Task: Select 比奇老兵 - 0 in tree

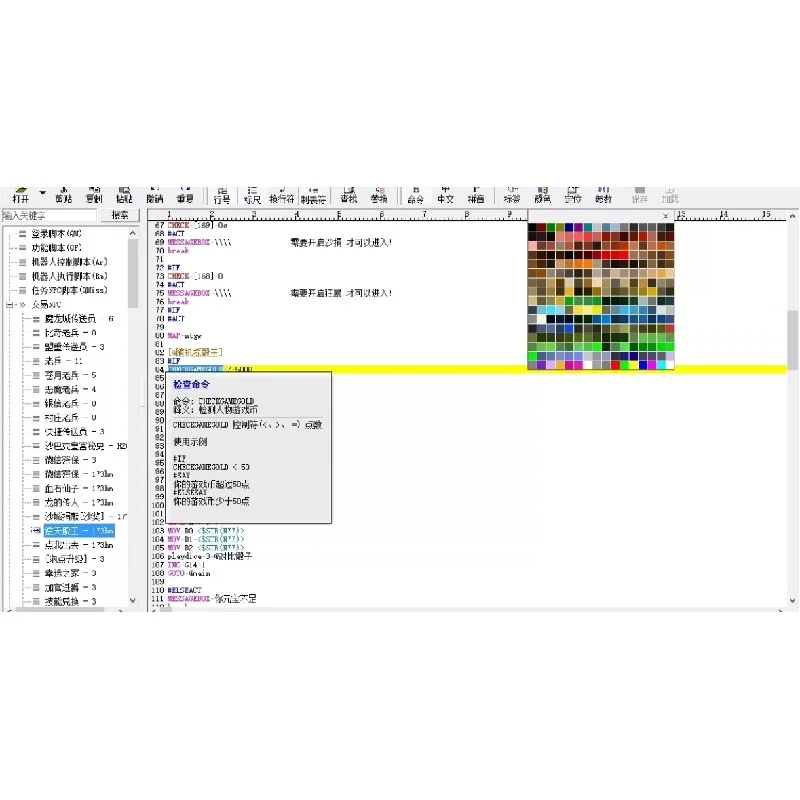Action: coord(70,333)
